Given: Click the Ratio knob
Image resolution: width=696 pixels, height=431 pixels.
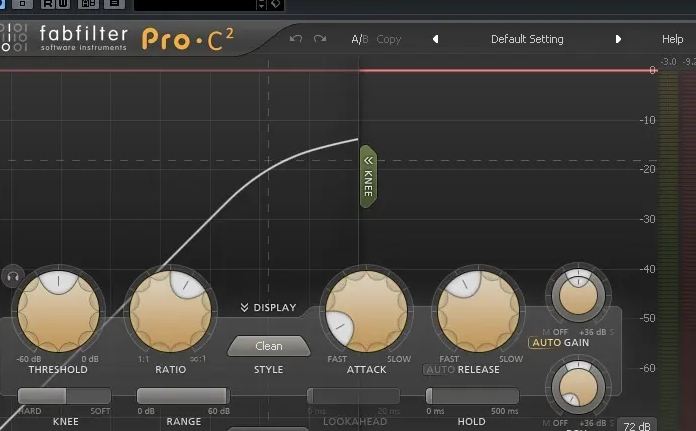Looking at the screenshot, I should coord(170,312).
